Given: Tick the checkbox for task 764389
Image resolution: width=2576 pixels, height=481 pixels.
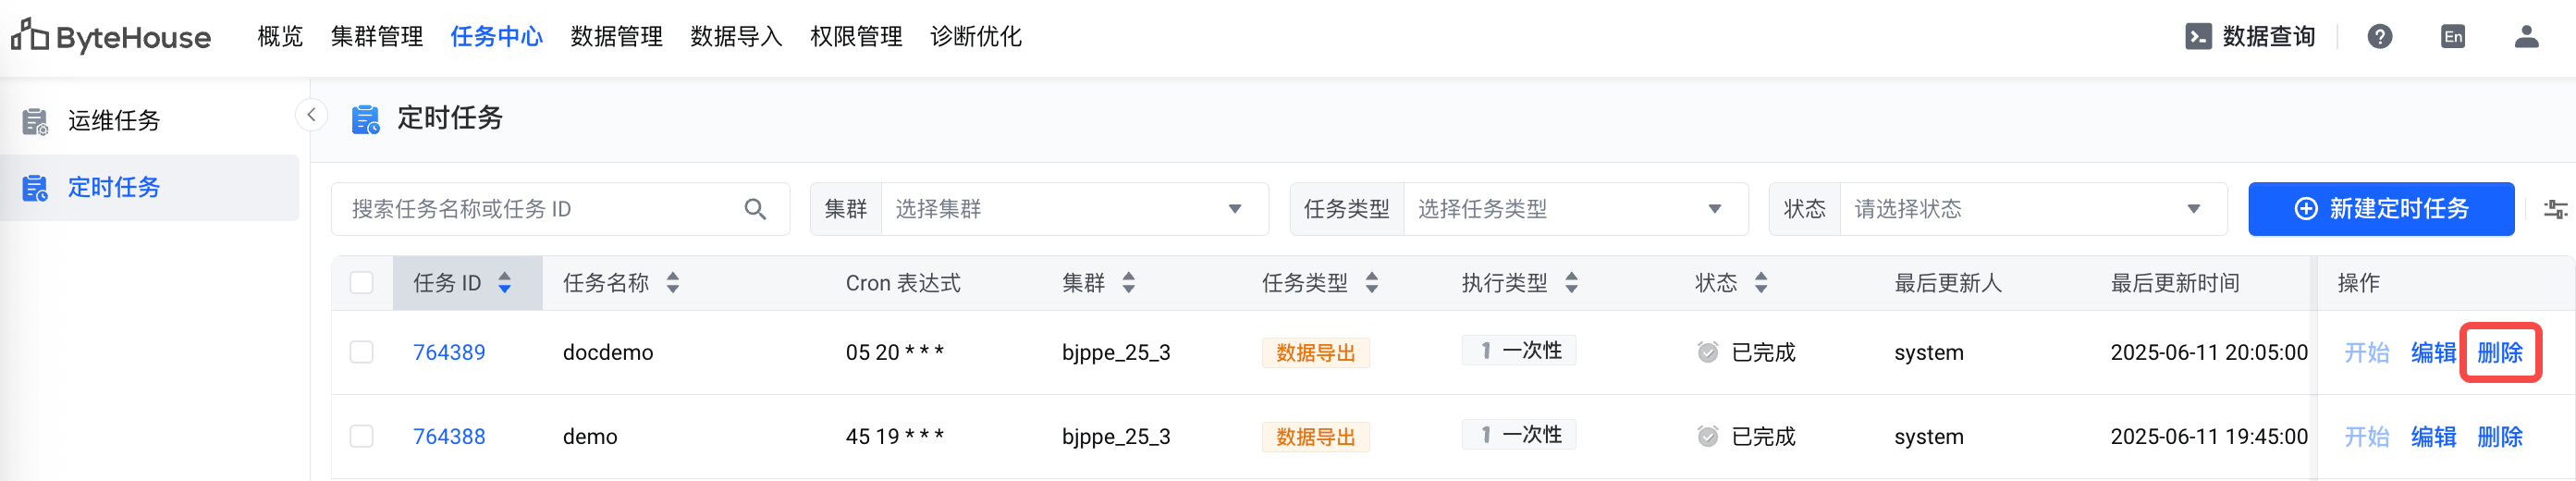Looking at the screenshot, I should click(362, 352).
